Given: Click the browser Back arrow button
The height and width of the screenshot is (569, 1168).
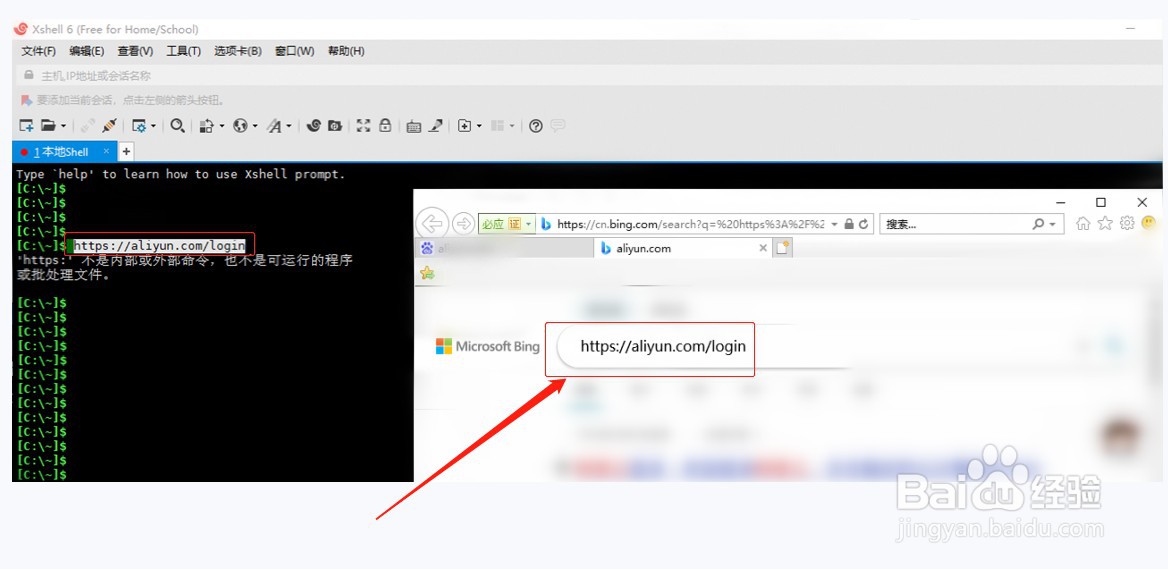Looking at the screenshot, I should pyautogui.click(x=431, y=223).
